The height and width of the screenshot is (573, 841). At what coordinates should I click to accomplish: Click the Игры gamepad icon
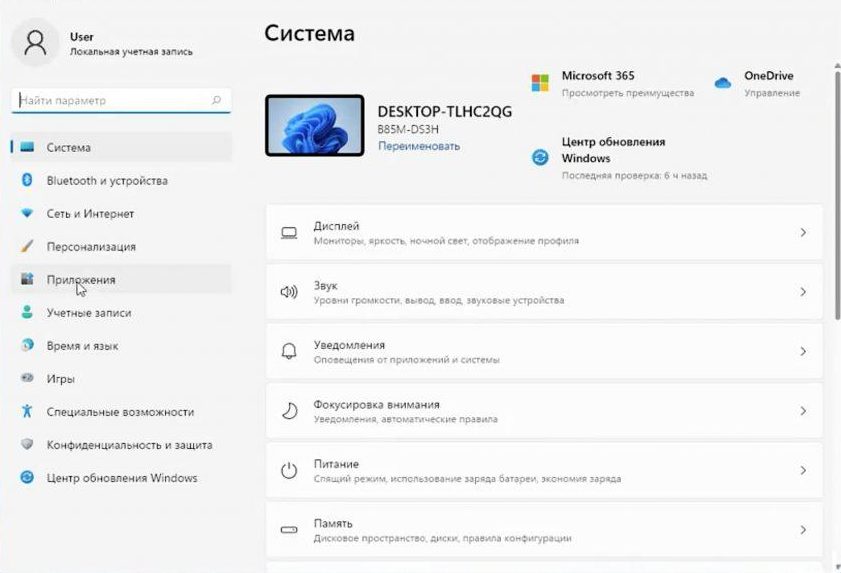point(27,378)
